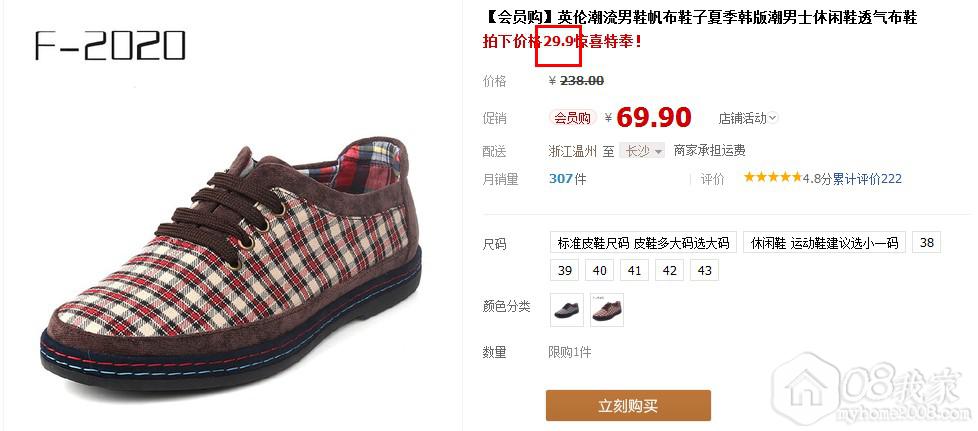Screen dimensions: 978x431
Task: Click the 08我家 house logo watermark
Action: [x=870, y=389]
